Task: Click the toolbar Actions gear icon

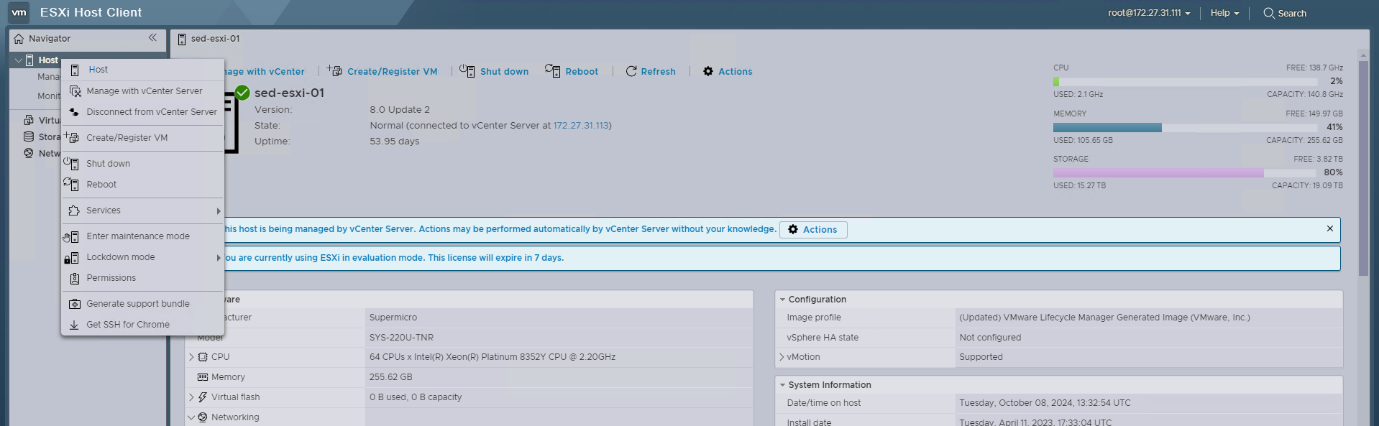Action: (708, 72)
